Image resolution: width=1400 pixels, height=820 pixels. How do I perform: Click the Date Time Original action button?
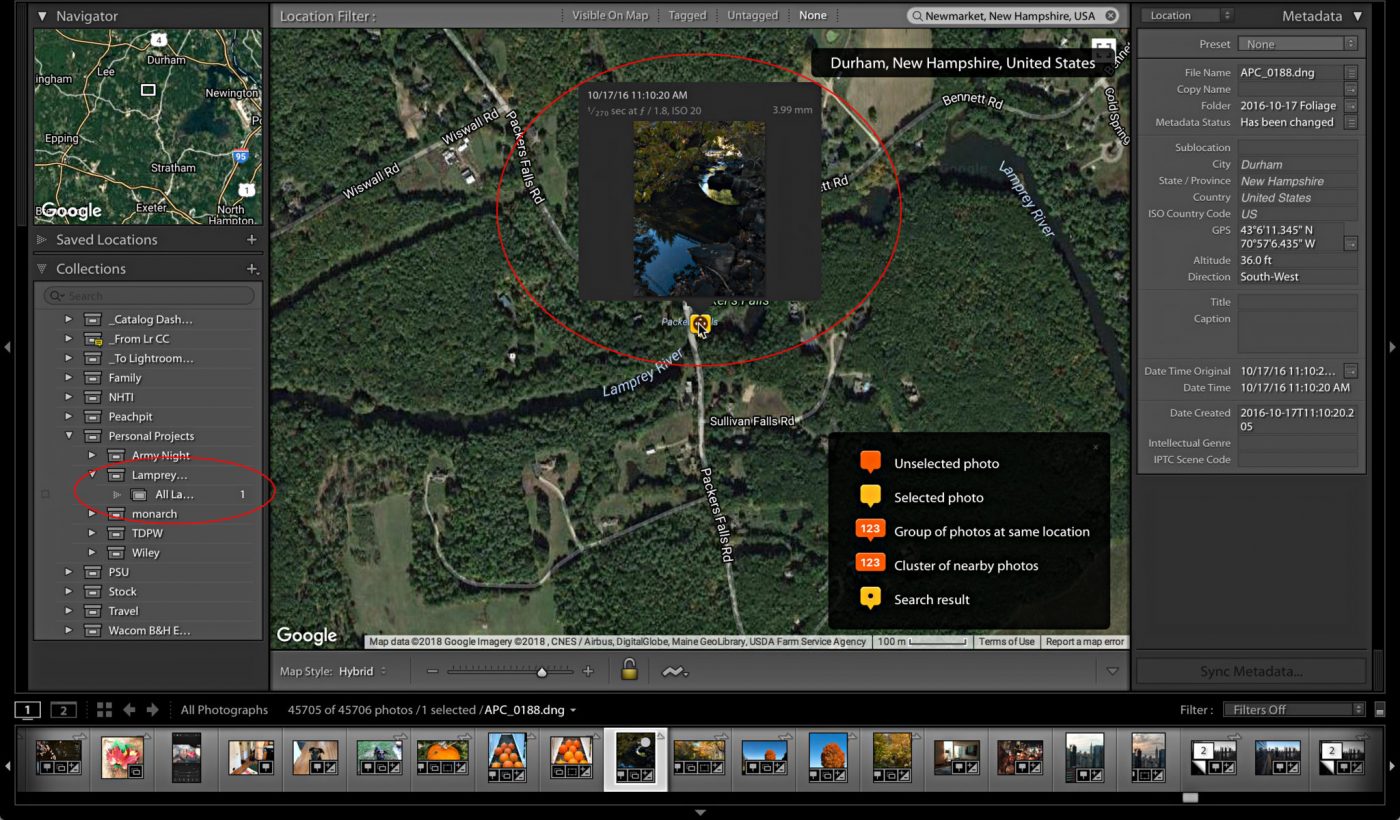pyautogui.click(x=1351, y=371)
